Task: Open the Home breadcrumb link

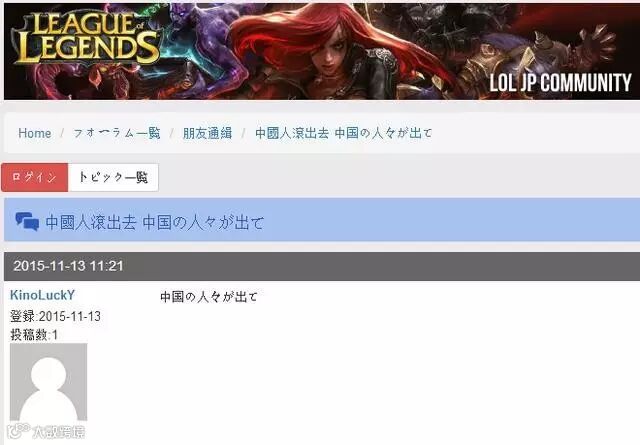Action: (x=35, y=133)
